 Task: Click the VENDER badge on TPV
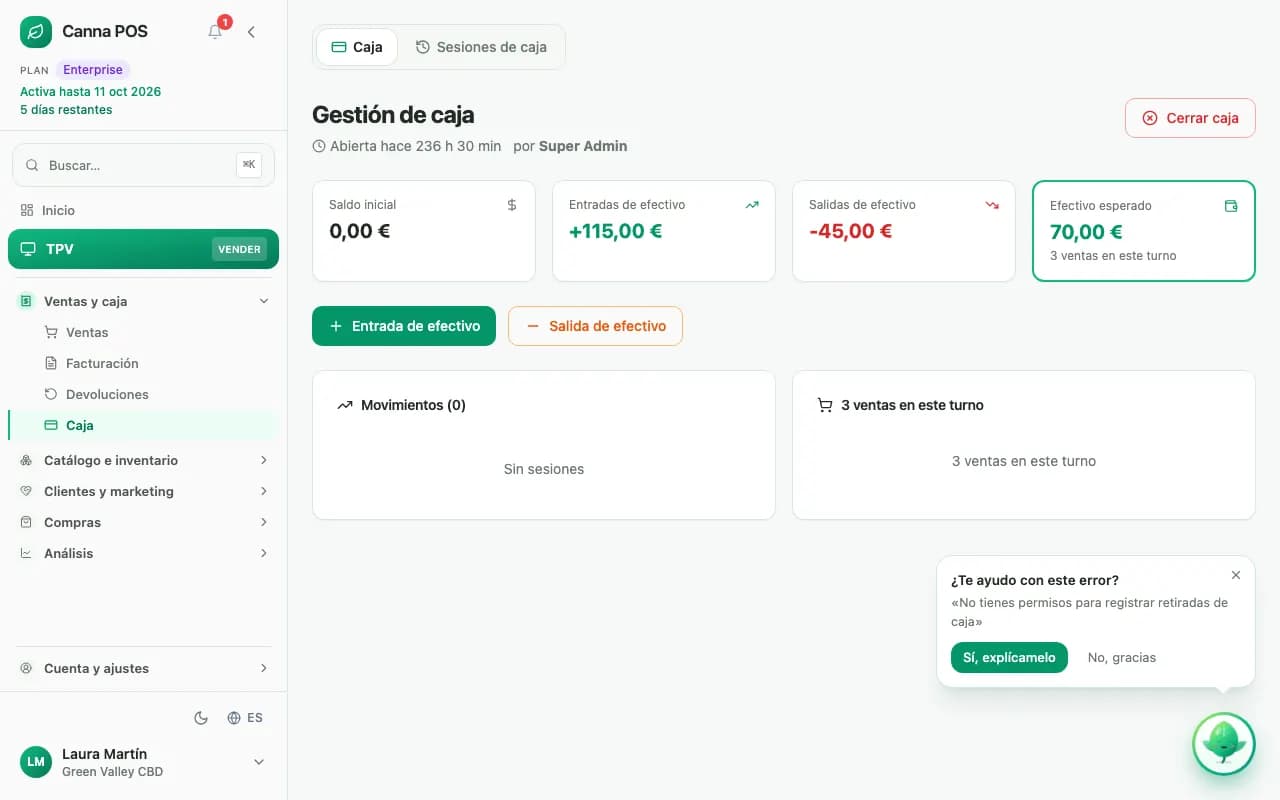[x=239, y=249]
